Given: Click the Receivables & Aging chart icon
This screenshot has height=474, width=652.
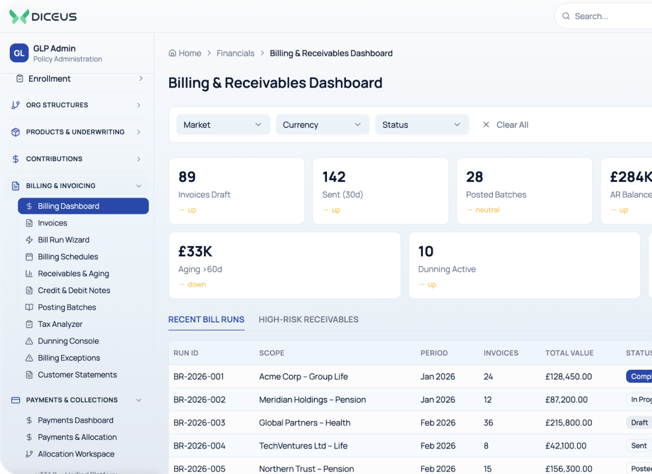Looking at the screenshot, I should [x=29, y=274].
